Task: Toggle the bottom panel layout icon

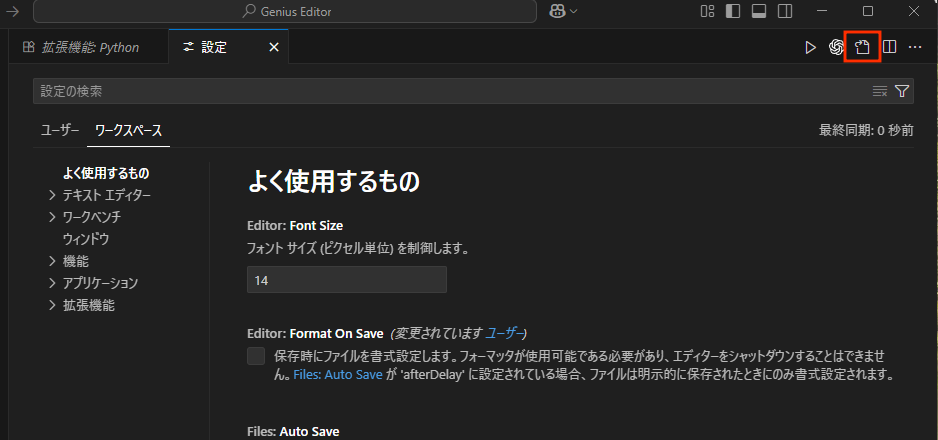Action: pyautogui.click(x=758, y=12)
